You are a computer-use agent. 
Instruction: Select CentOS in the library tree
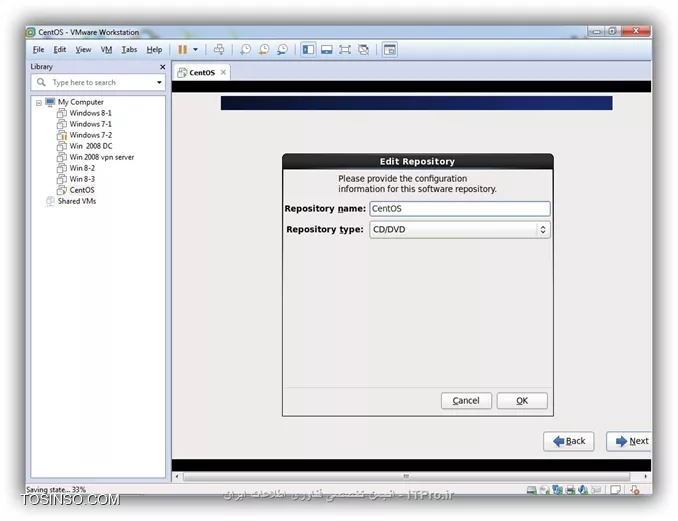tap(82, 190)
